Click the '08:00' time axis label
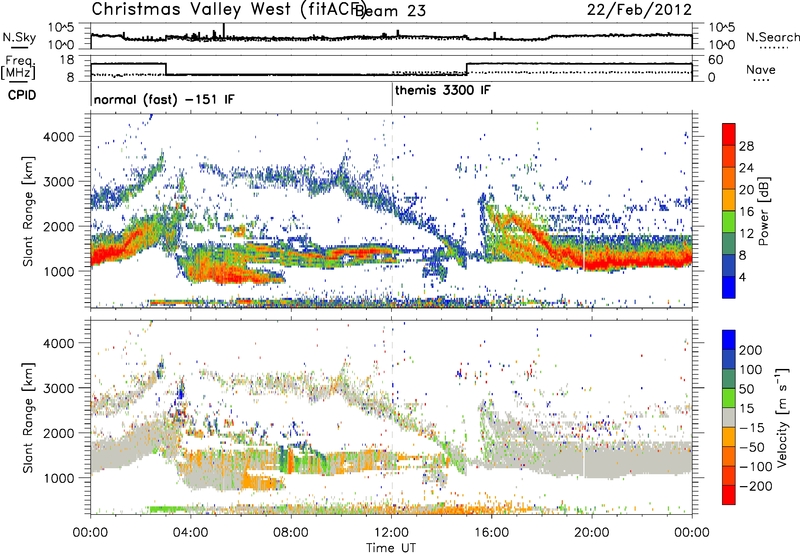Viewport: 800px width, 554px height. 290,533
